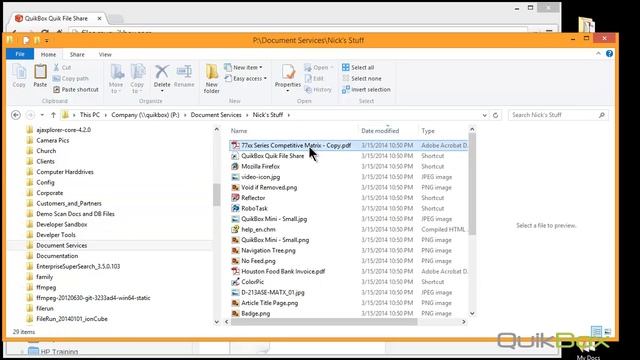The height and width of the screenshot is (360, 640).
Task: Click the file list horizontal scrollbar
Action: 324,322
